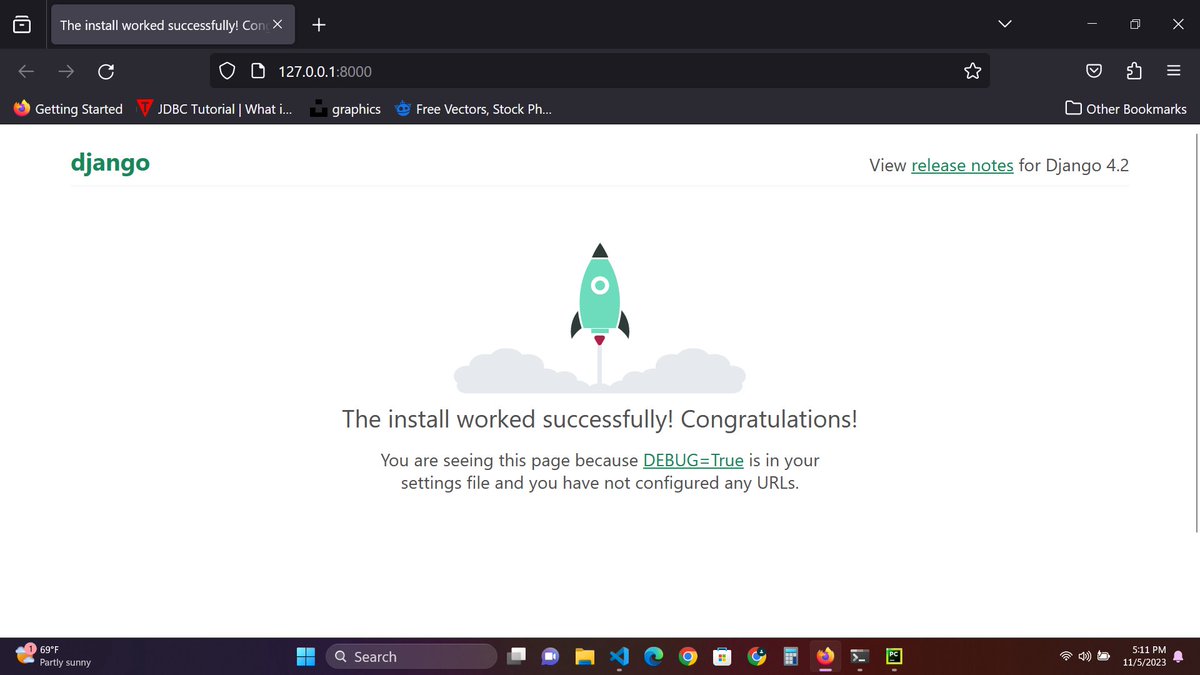Open Task View on the taskbar
The height and width of the screenshot is (675, 1200).
[516, 657]
